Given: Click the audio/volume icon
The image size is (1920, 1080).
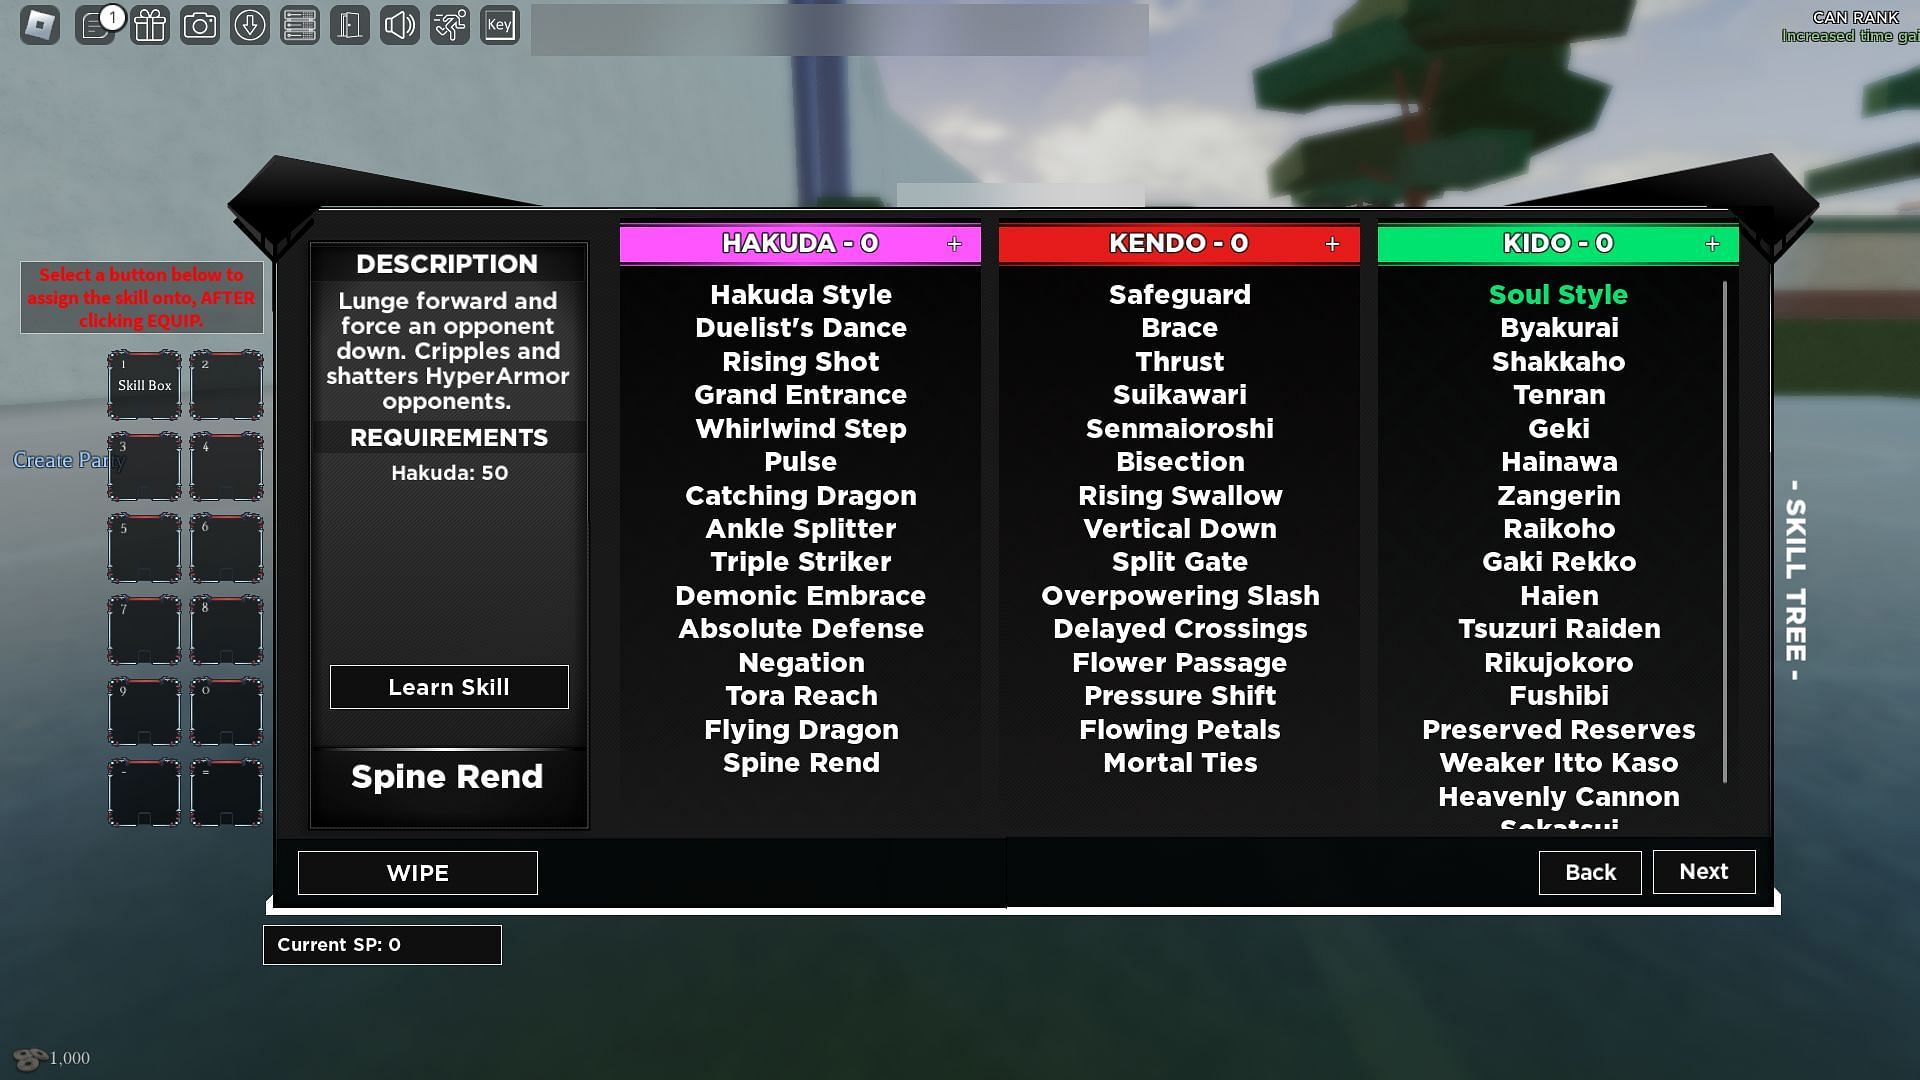Looking at the screenshot, I should click(x=400, y=24).
